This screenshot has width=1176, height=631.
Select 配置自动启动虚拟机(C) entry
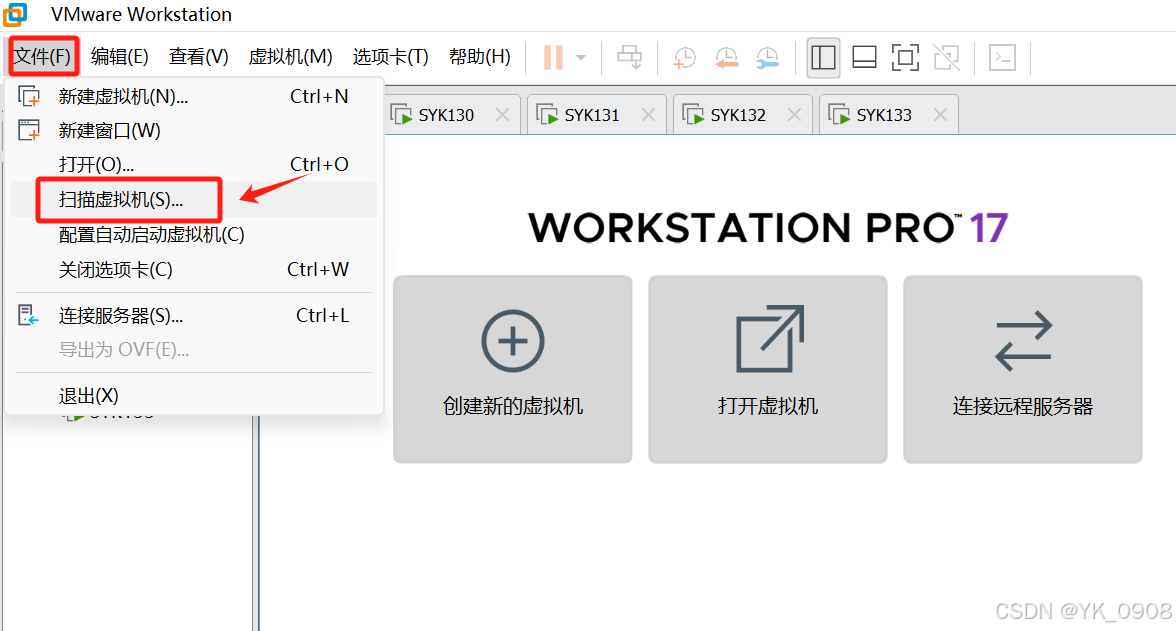tap(194, 235)
